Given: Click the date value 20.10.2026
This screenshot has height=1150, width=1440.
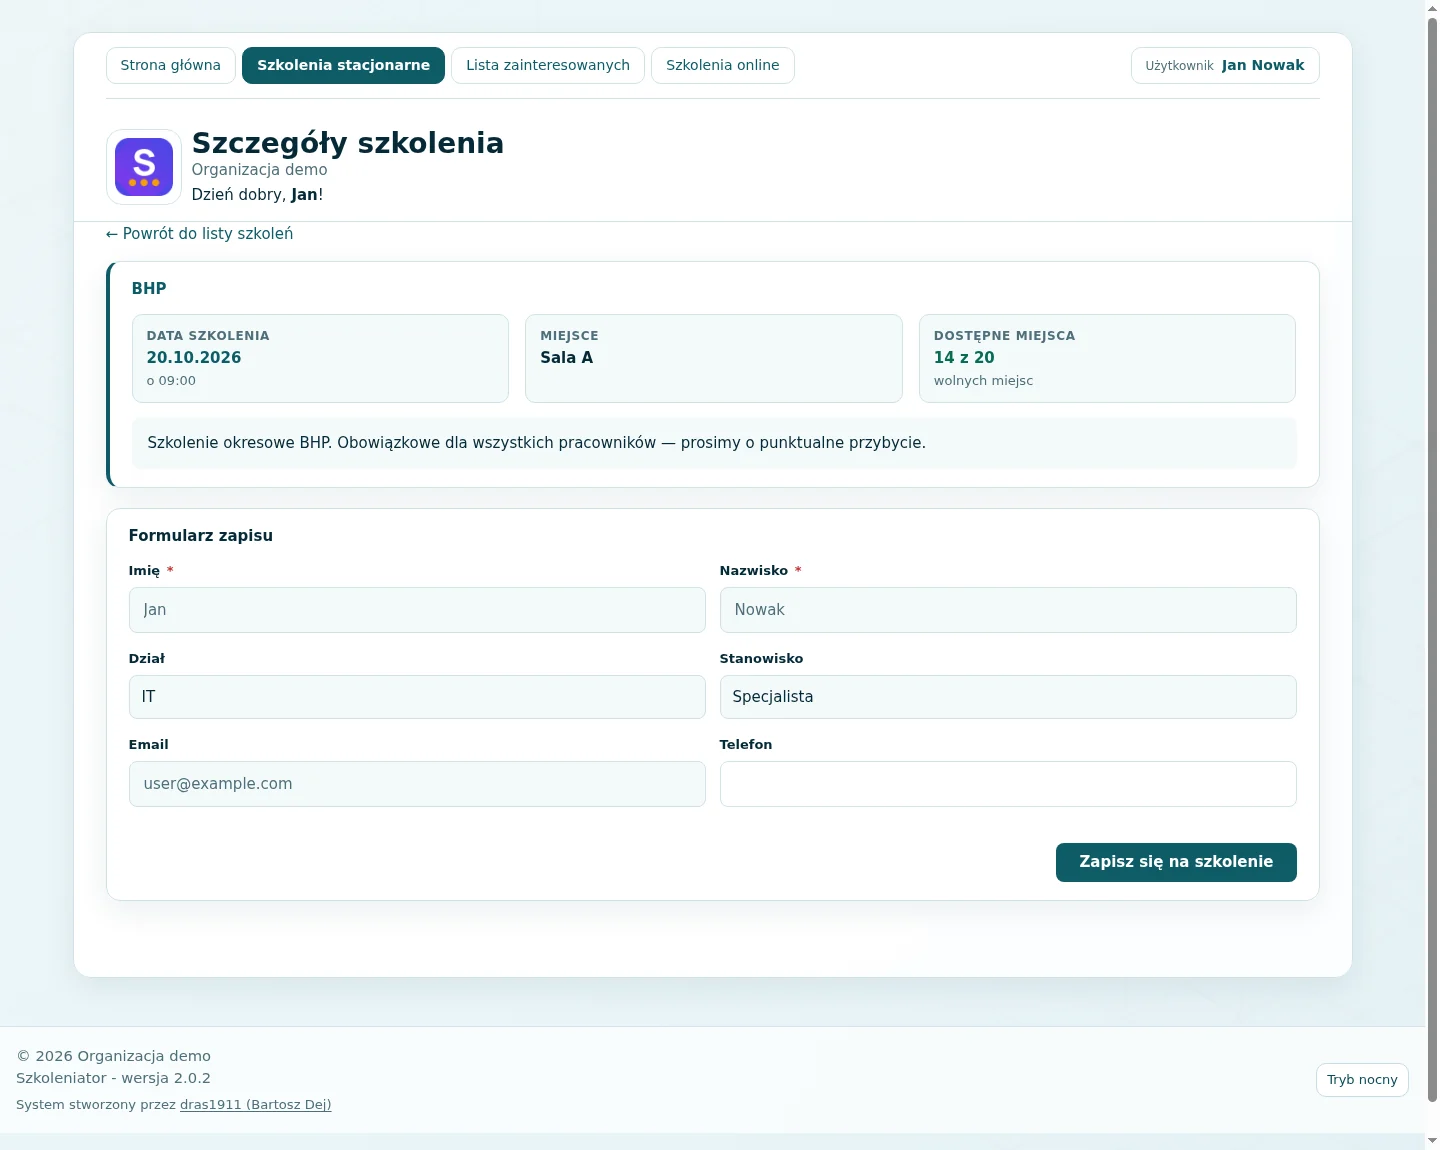Looking at the screenshot, I should 194,357.
